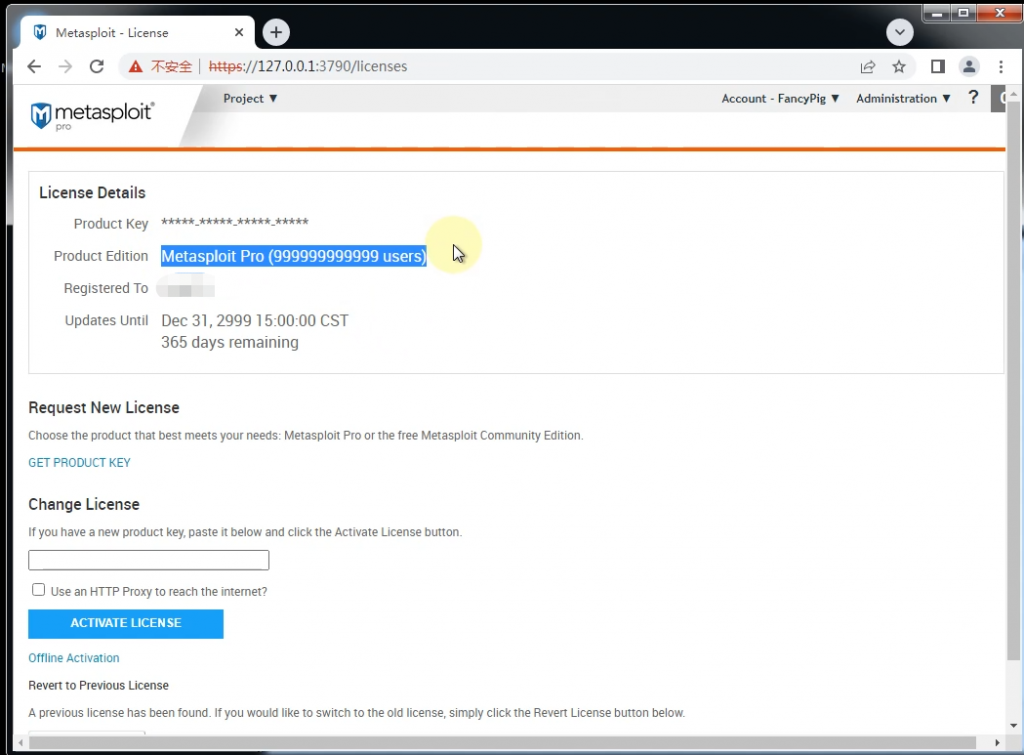The image size is (1024, 755).
Task: Click the 'Change License' heading
Action: pos(84,504)
